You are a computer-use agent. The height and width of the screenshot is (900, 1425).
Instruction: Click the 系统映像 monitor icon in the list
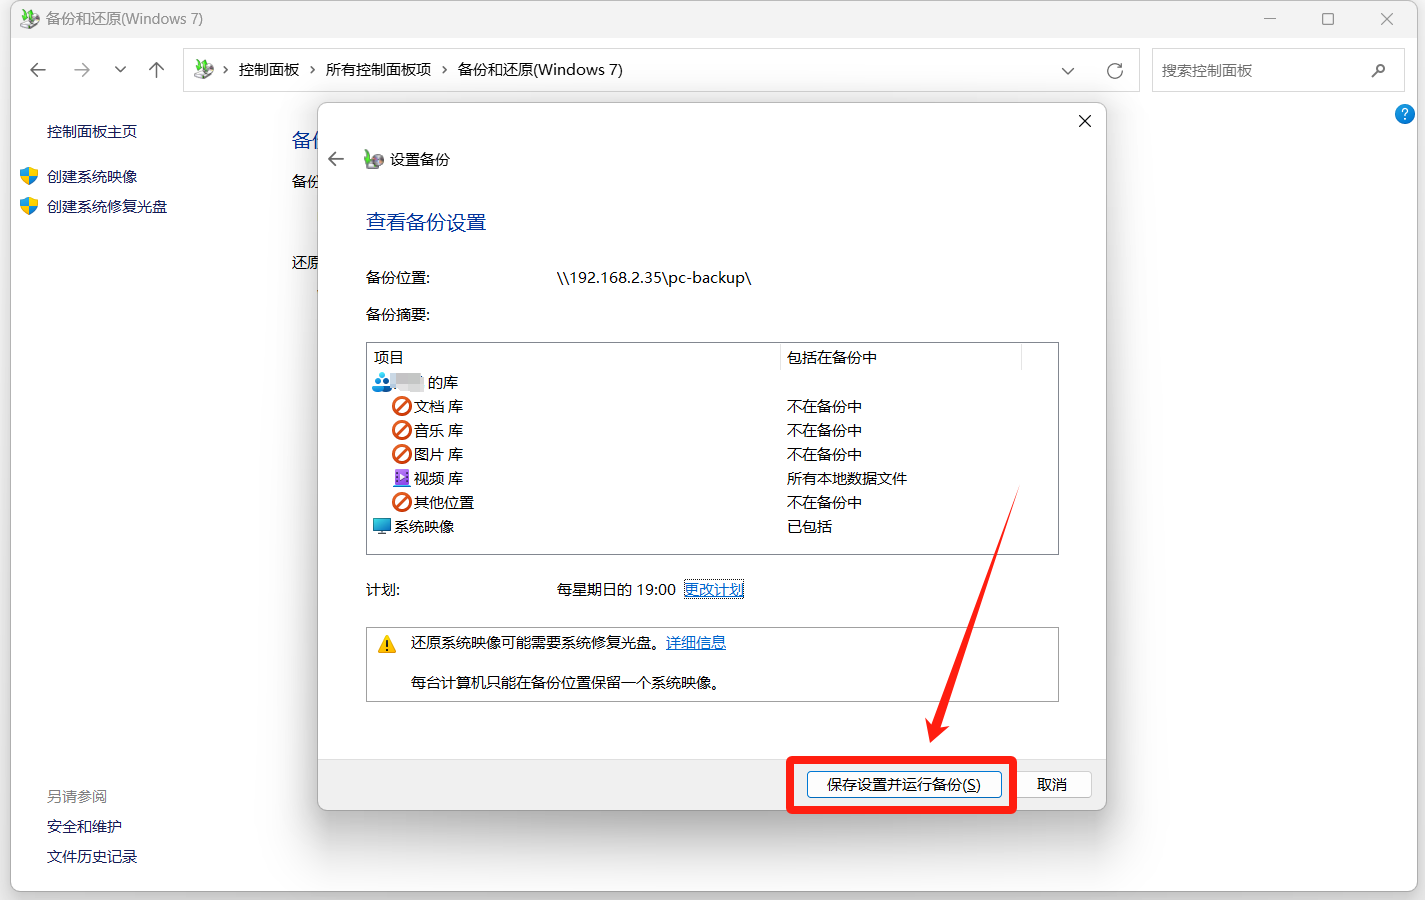click(381, 526)
